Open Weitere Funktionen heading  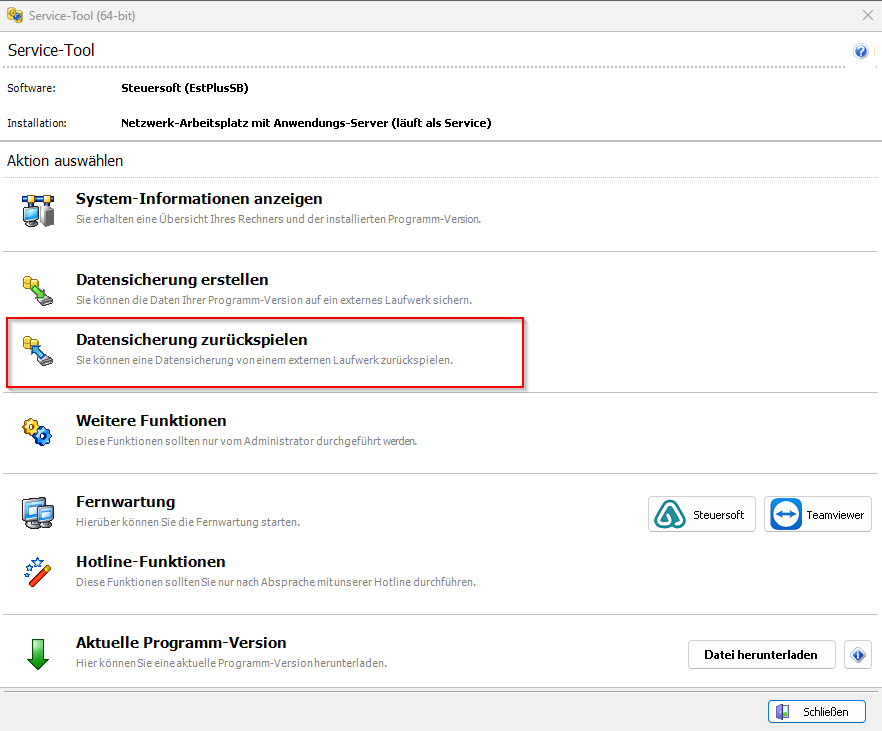pyautogui.click(x=151, y=421)
